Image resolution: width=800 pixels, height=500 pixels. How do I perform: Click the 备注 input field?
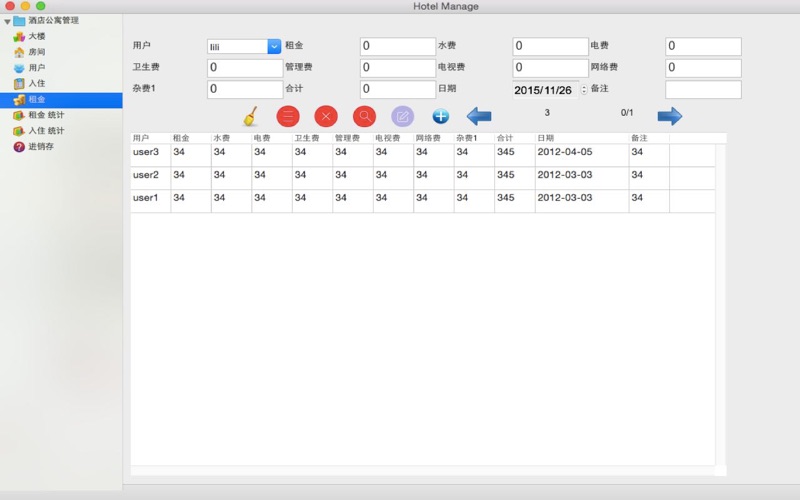pos(703,90)
